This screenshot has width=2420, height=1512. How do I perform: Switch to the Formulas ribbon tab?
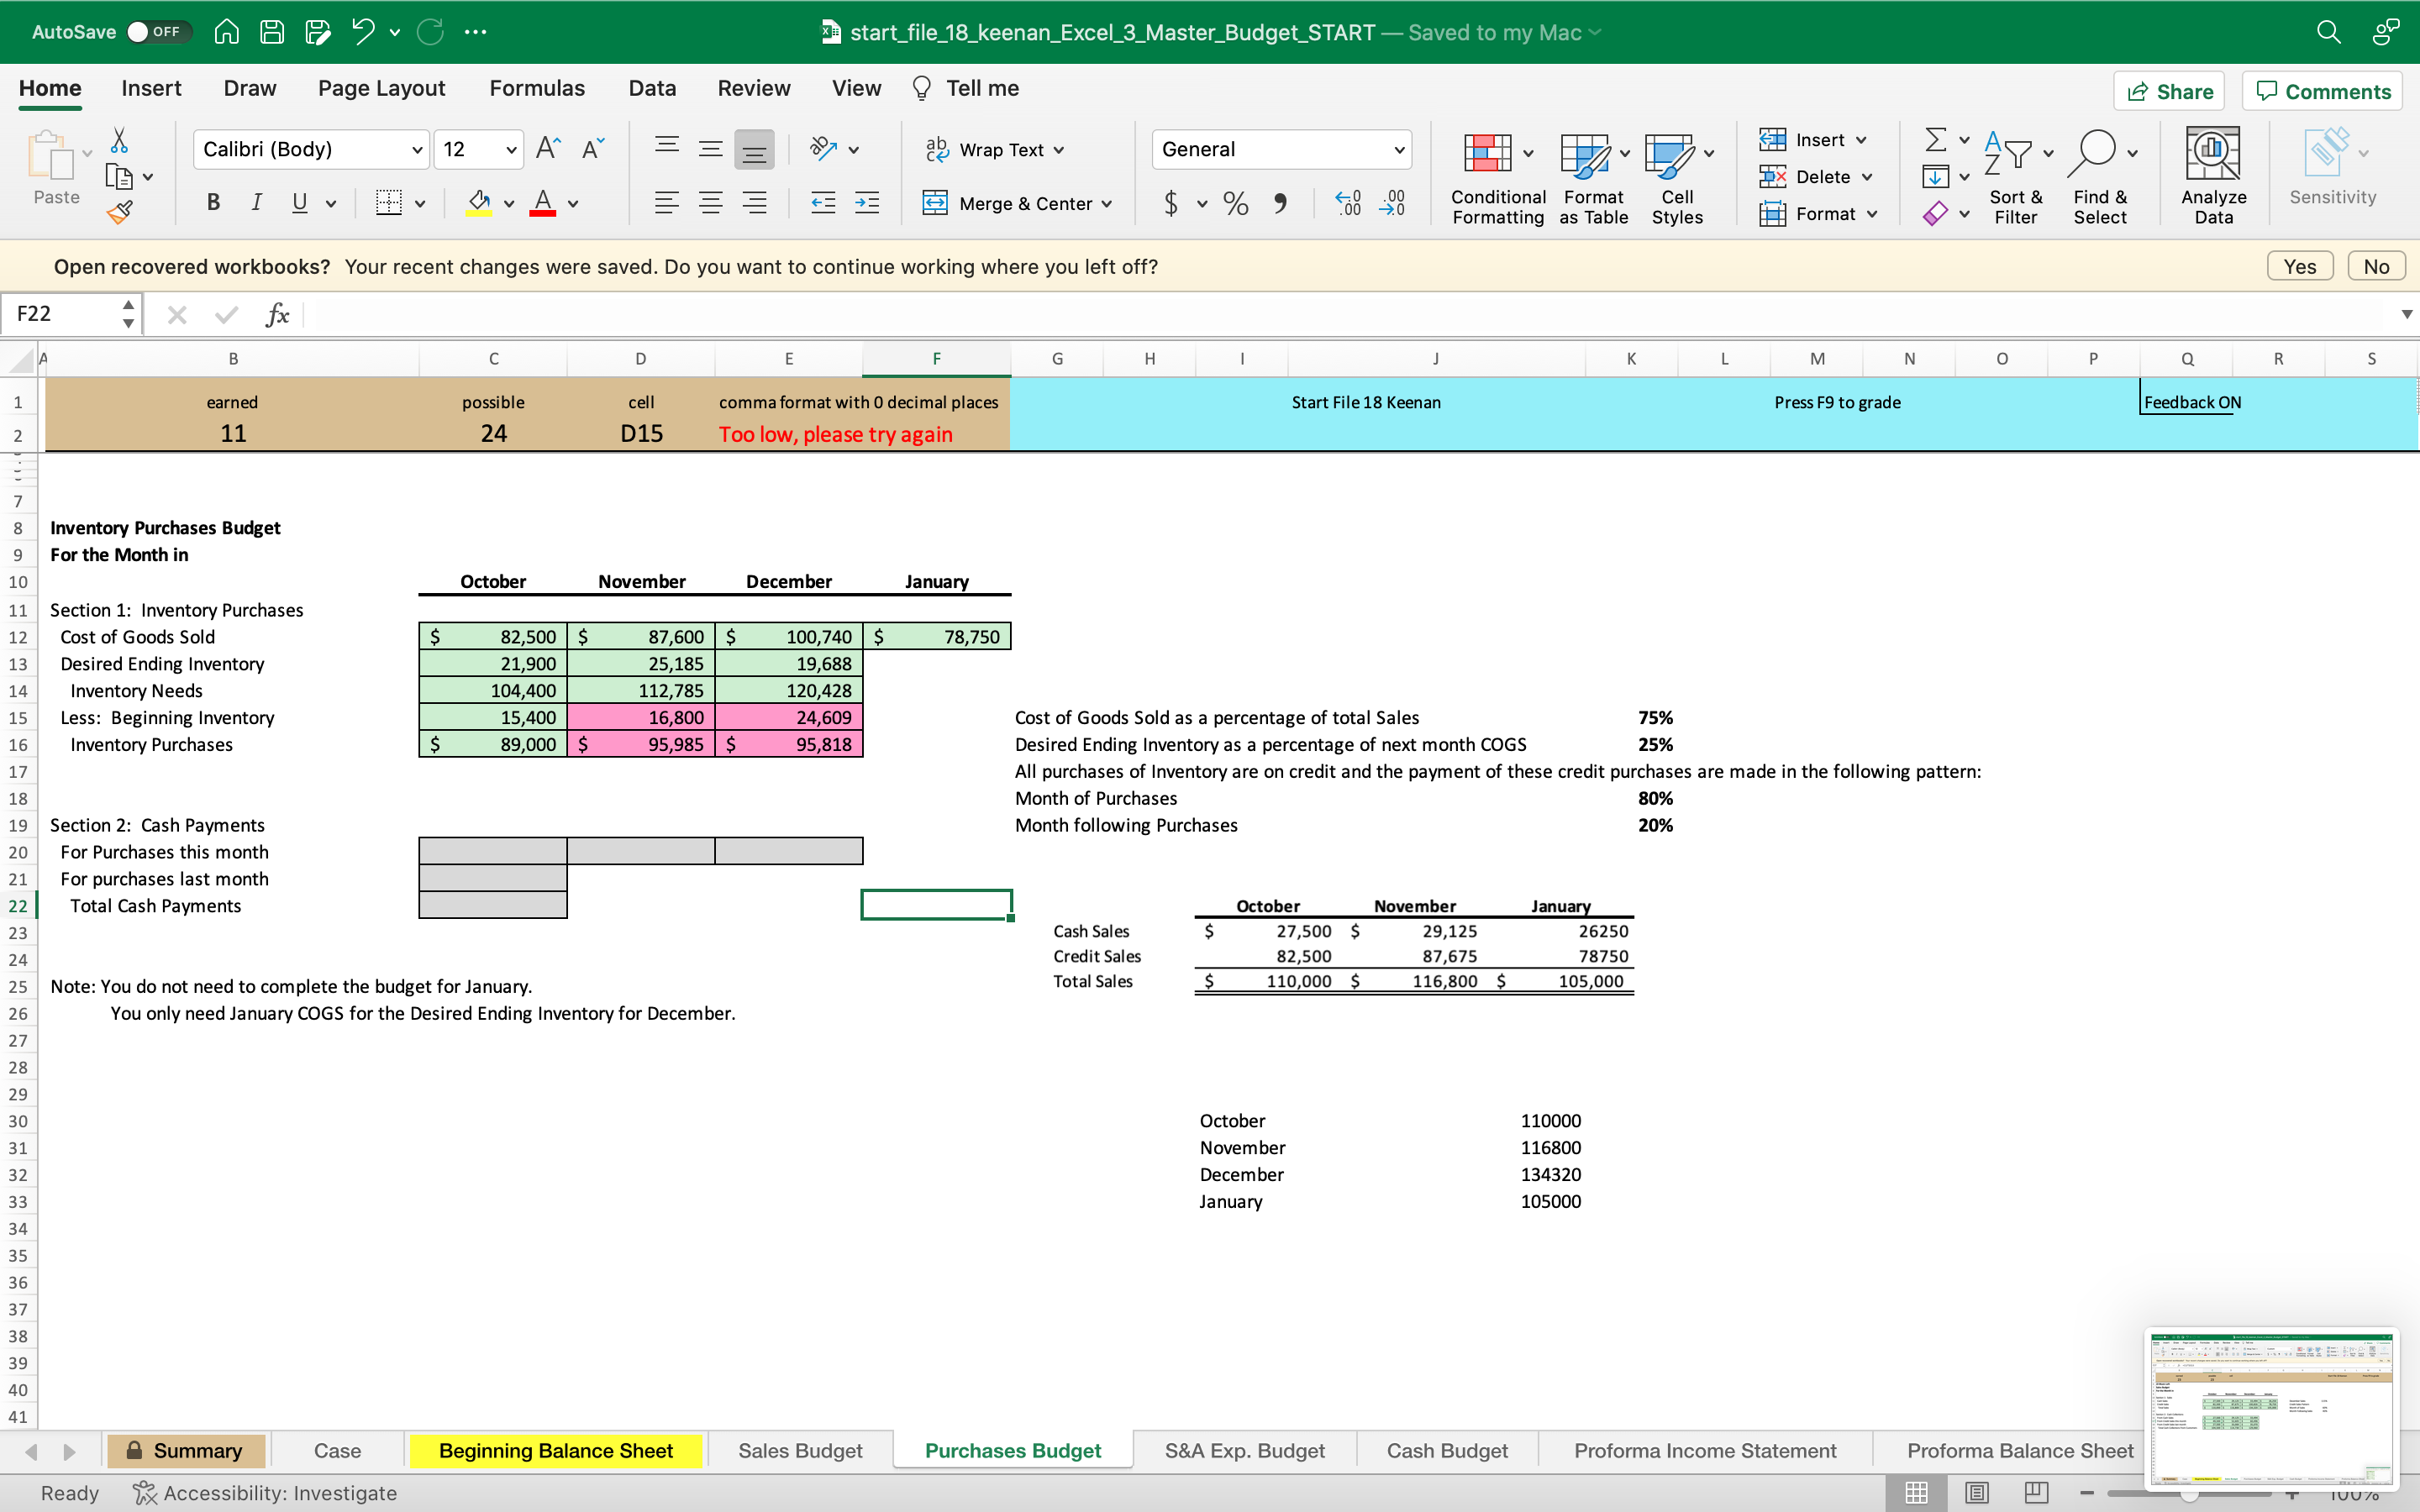coord(536,88)
